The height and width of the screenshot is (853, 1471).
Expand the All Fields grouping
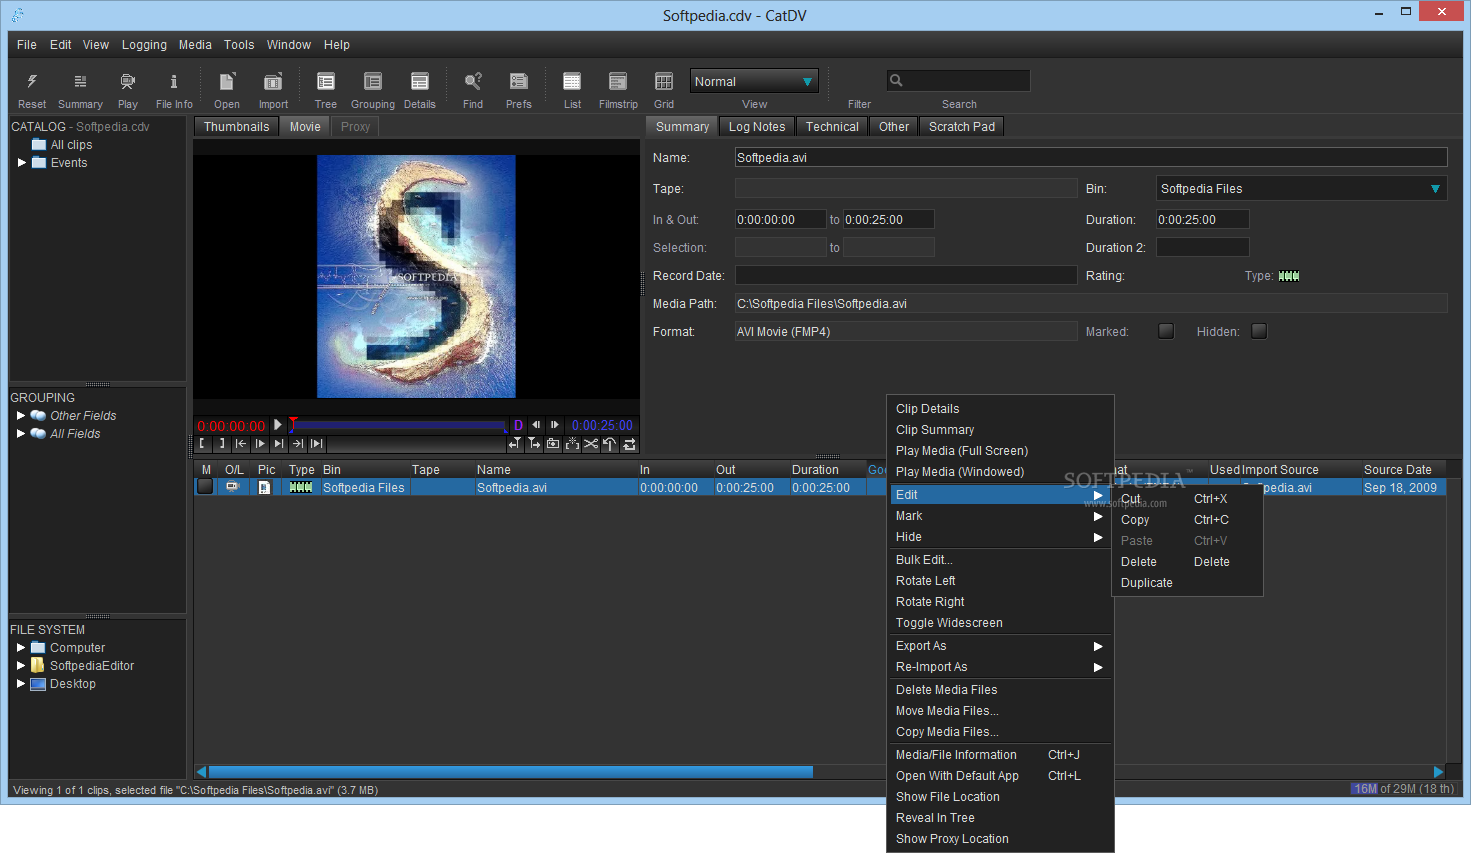coord(21,433)
